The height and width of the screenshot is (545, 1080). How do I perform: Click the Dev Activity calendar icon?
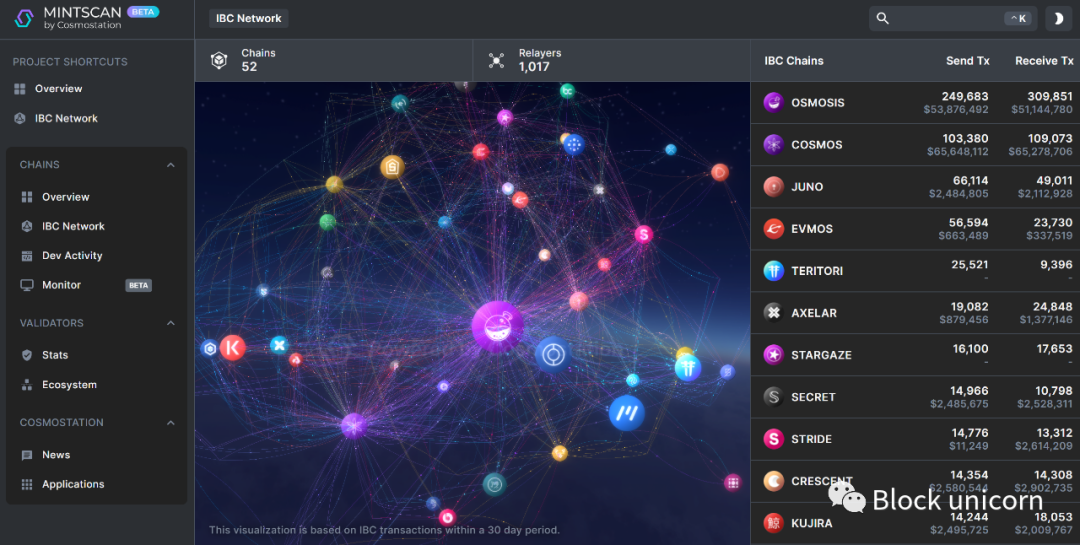[27, 256]
